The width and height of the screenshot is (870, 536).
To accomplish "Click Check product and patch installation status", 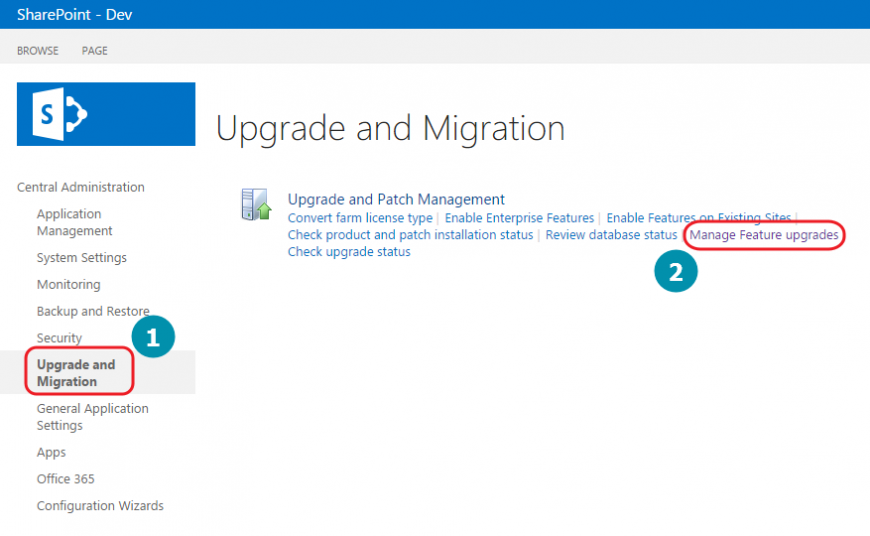I will point(410,235).
